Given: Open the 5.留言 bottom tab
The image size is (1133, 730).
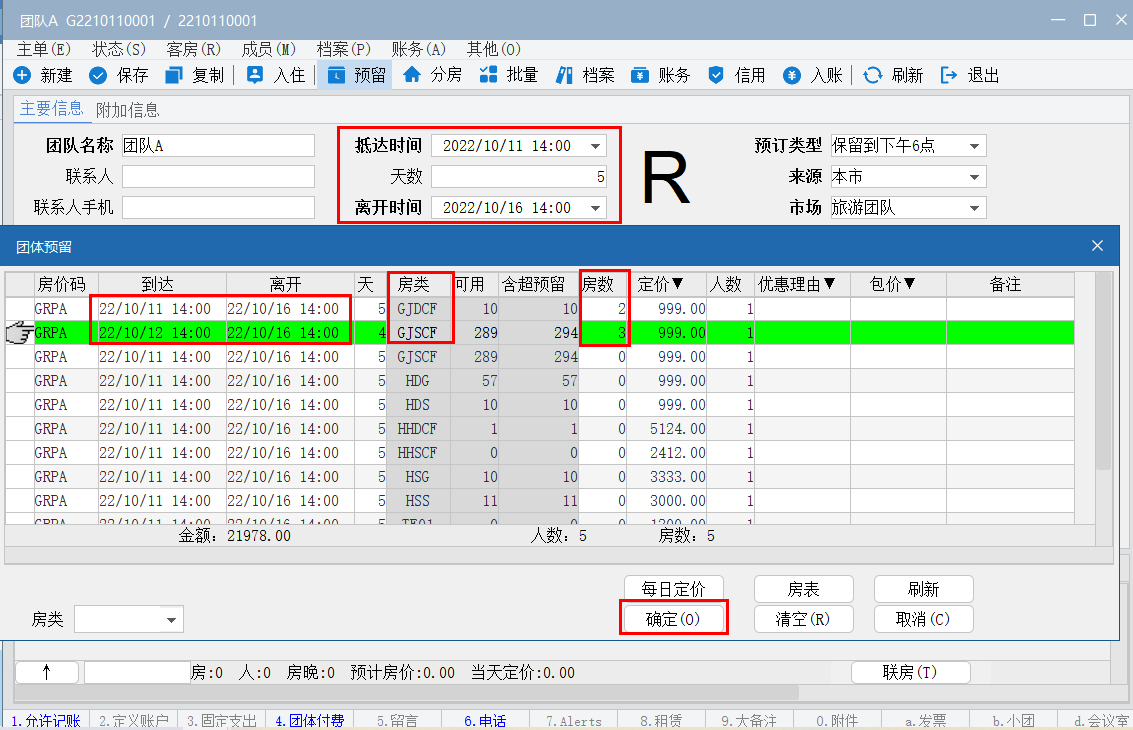Looking at the screenshot, I should click(x=397, y=721).
